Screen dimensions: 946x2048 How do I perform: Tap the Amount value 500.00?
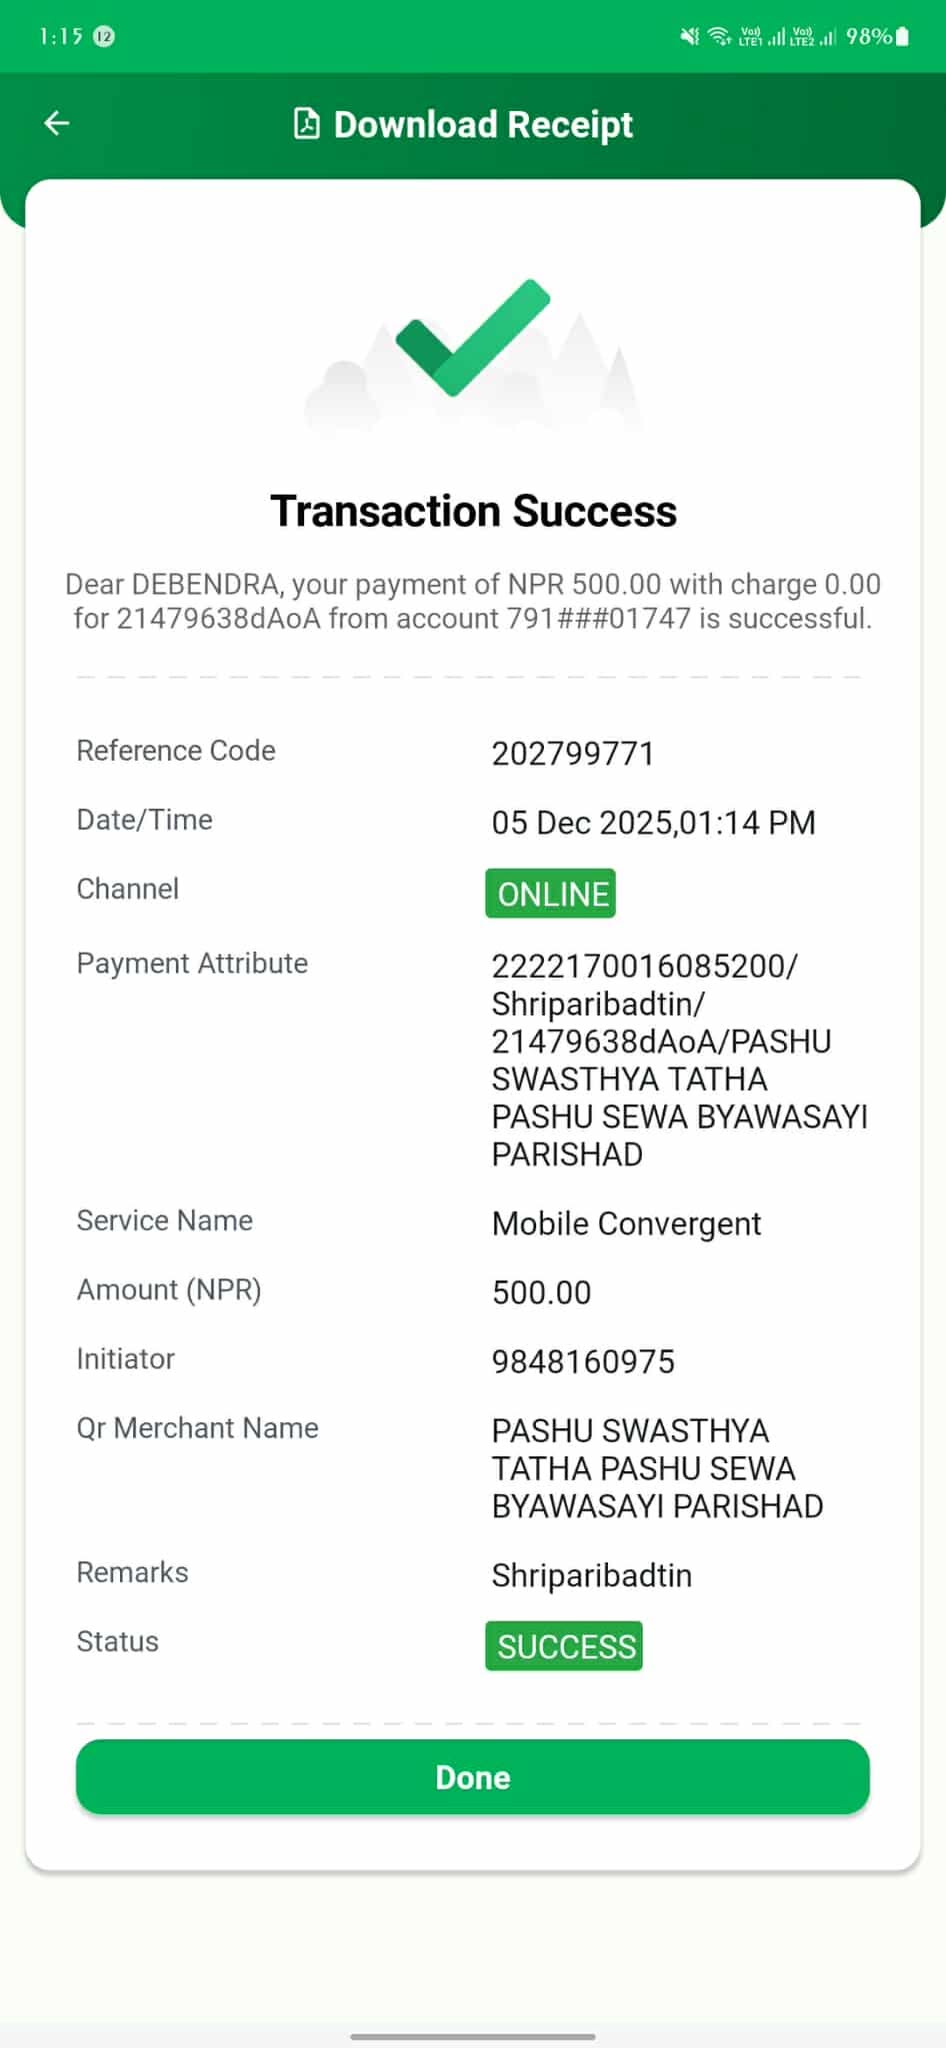[541, 1292]
